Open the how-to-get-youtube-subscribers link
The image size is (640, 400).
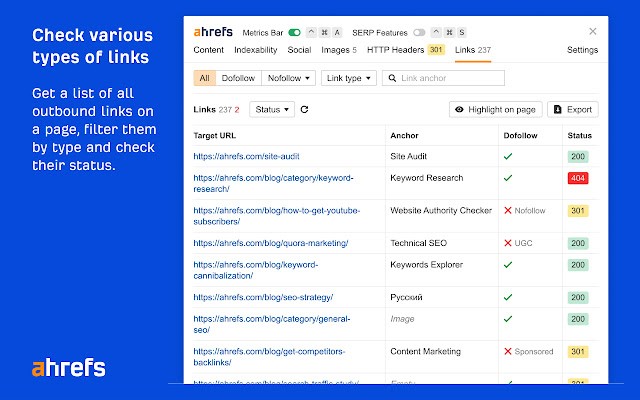coord(277,216)
